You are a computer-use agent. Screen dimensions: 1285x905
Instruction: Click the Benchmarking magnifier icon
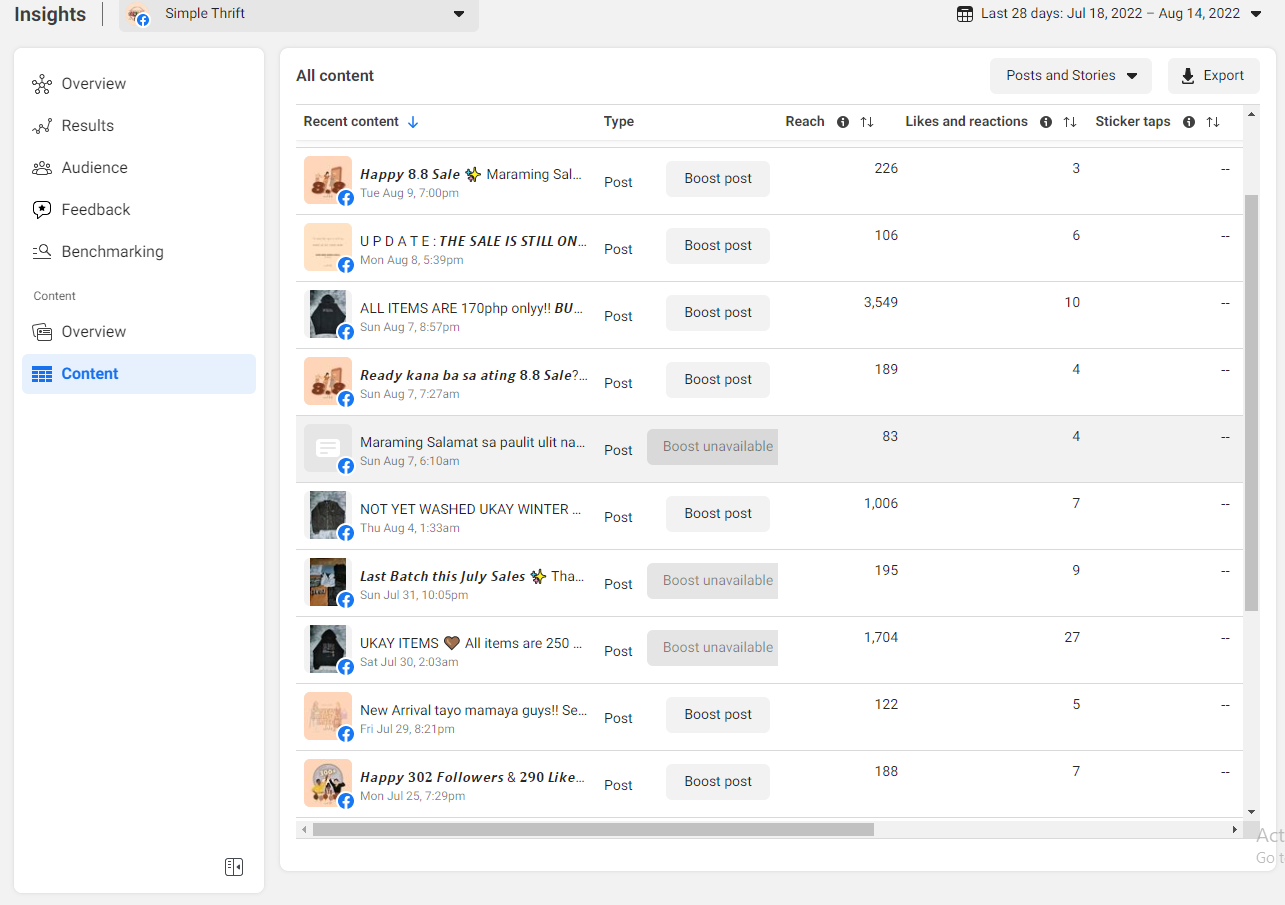(42, 252)
